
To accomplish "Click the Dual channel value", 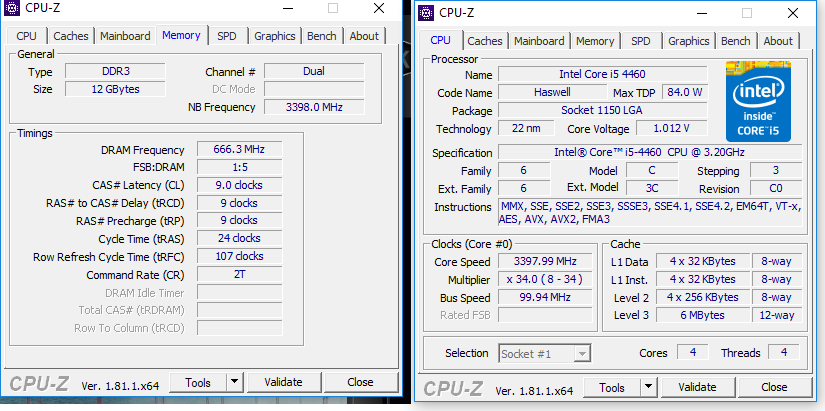I will pos(314,71).
